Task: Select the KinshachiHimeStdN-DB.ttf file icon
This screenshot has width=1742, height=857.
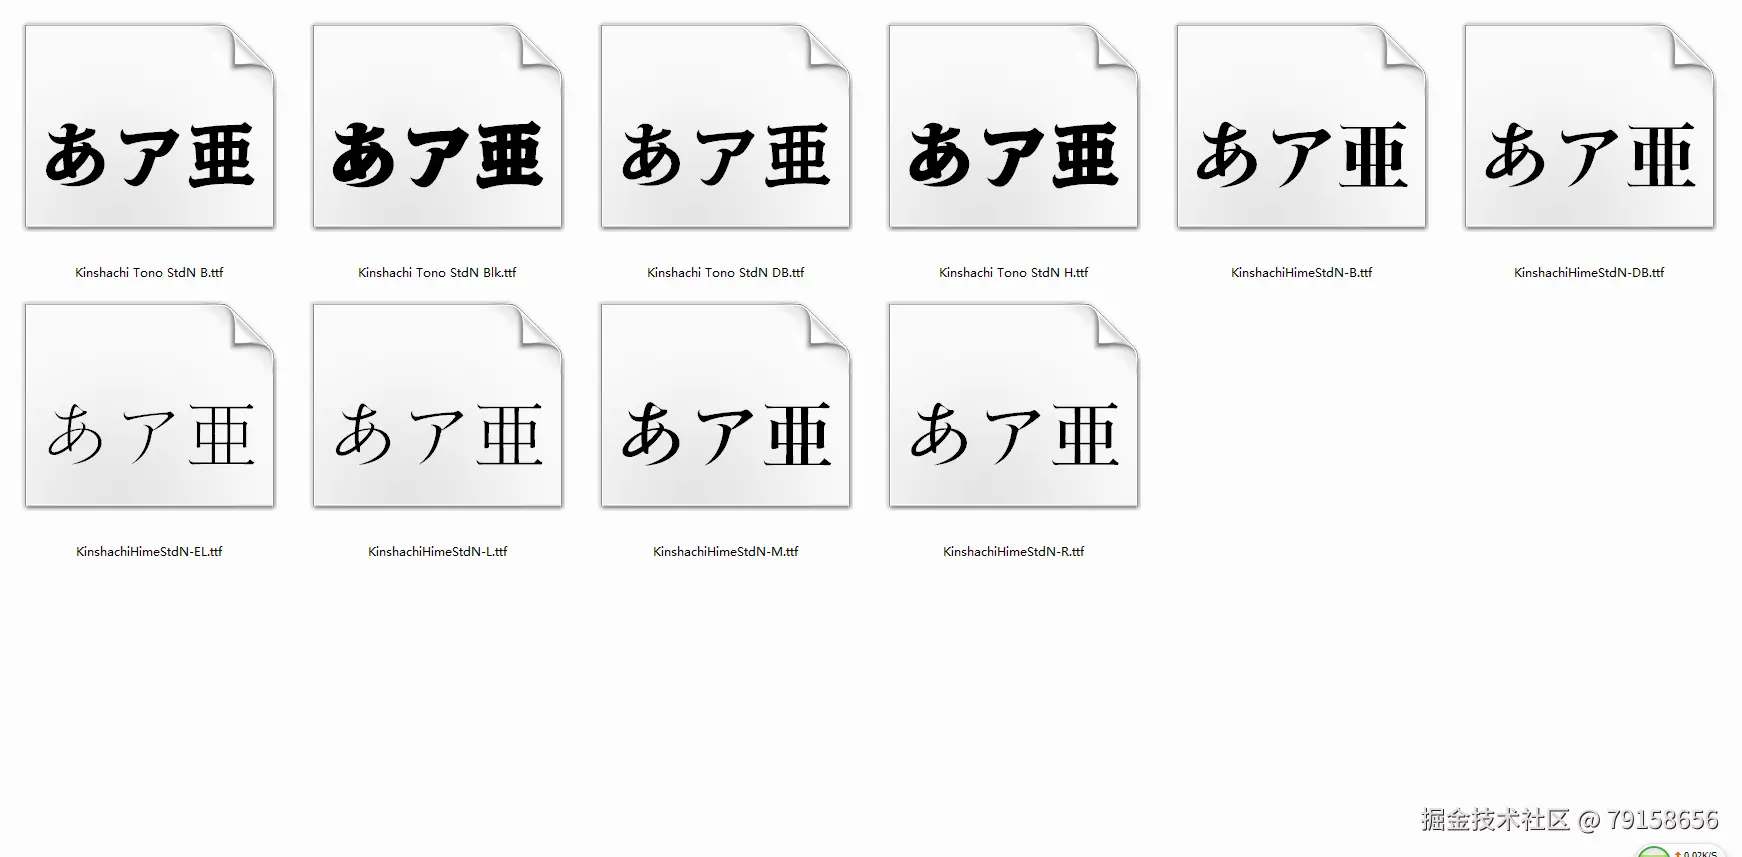Action: 1590,127
